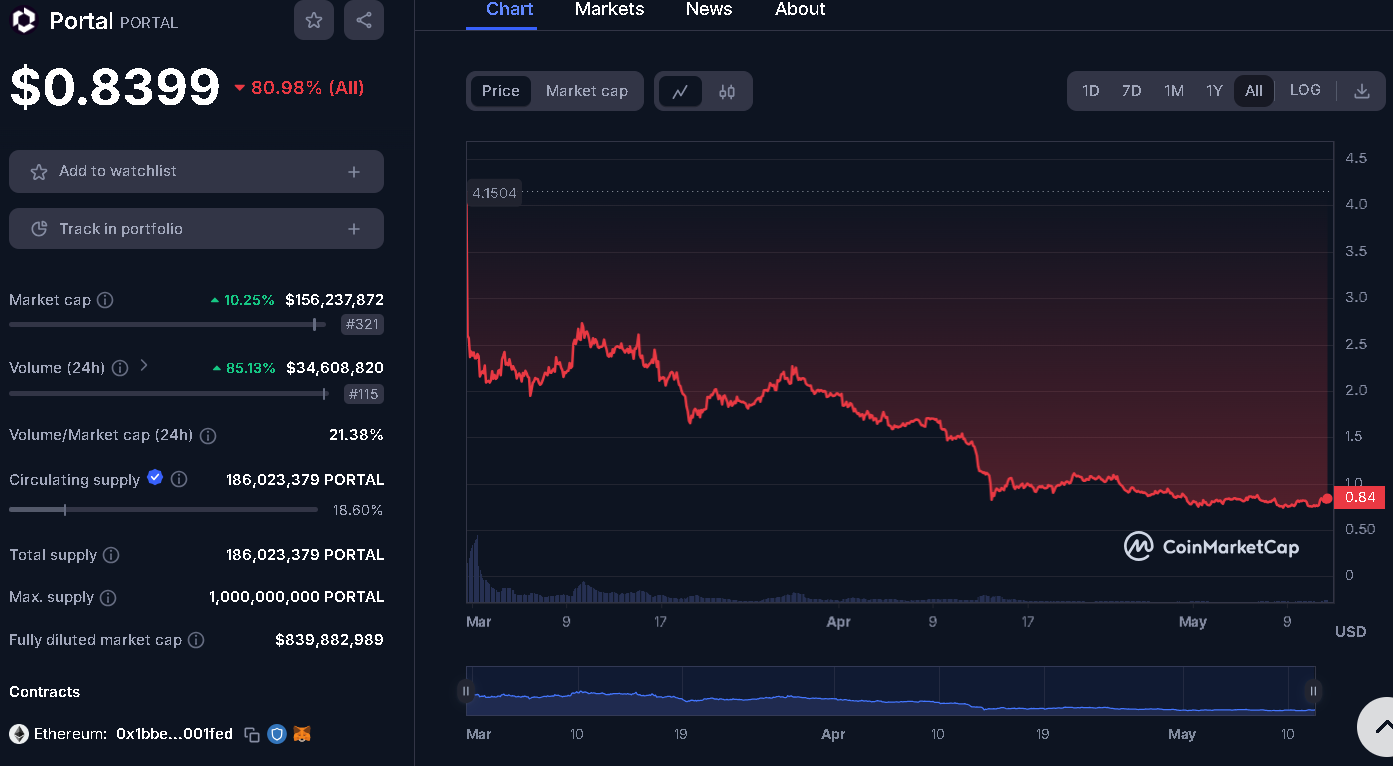Screen dimensions: 1393x766
Task: Download chart with the download icon
Action: click(1361, 91)
